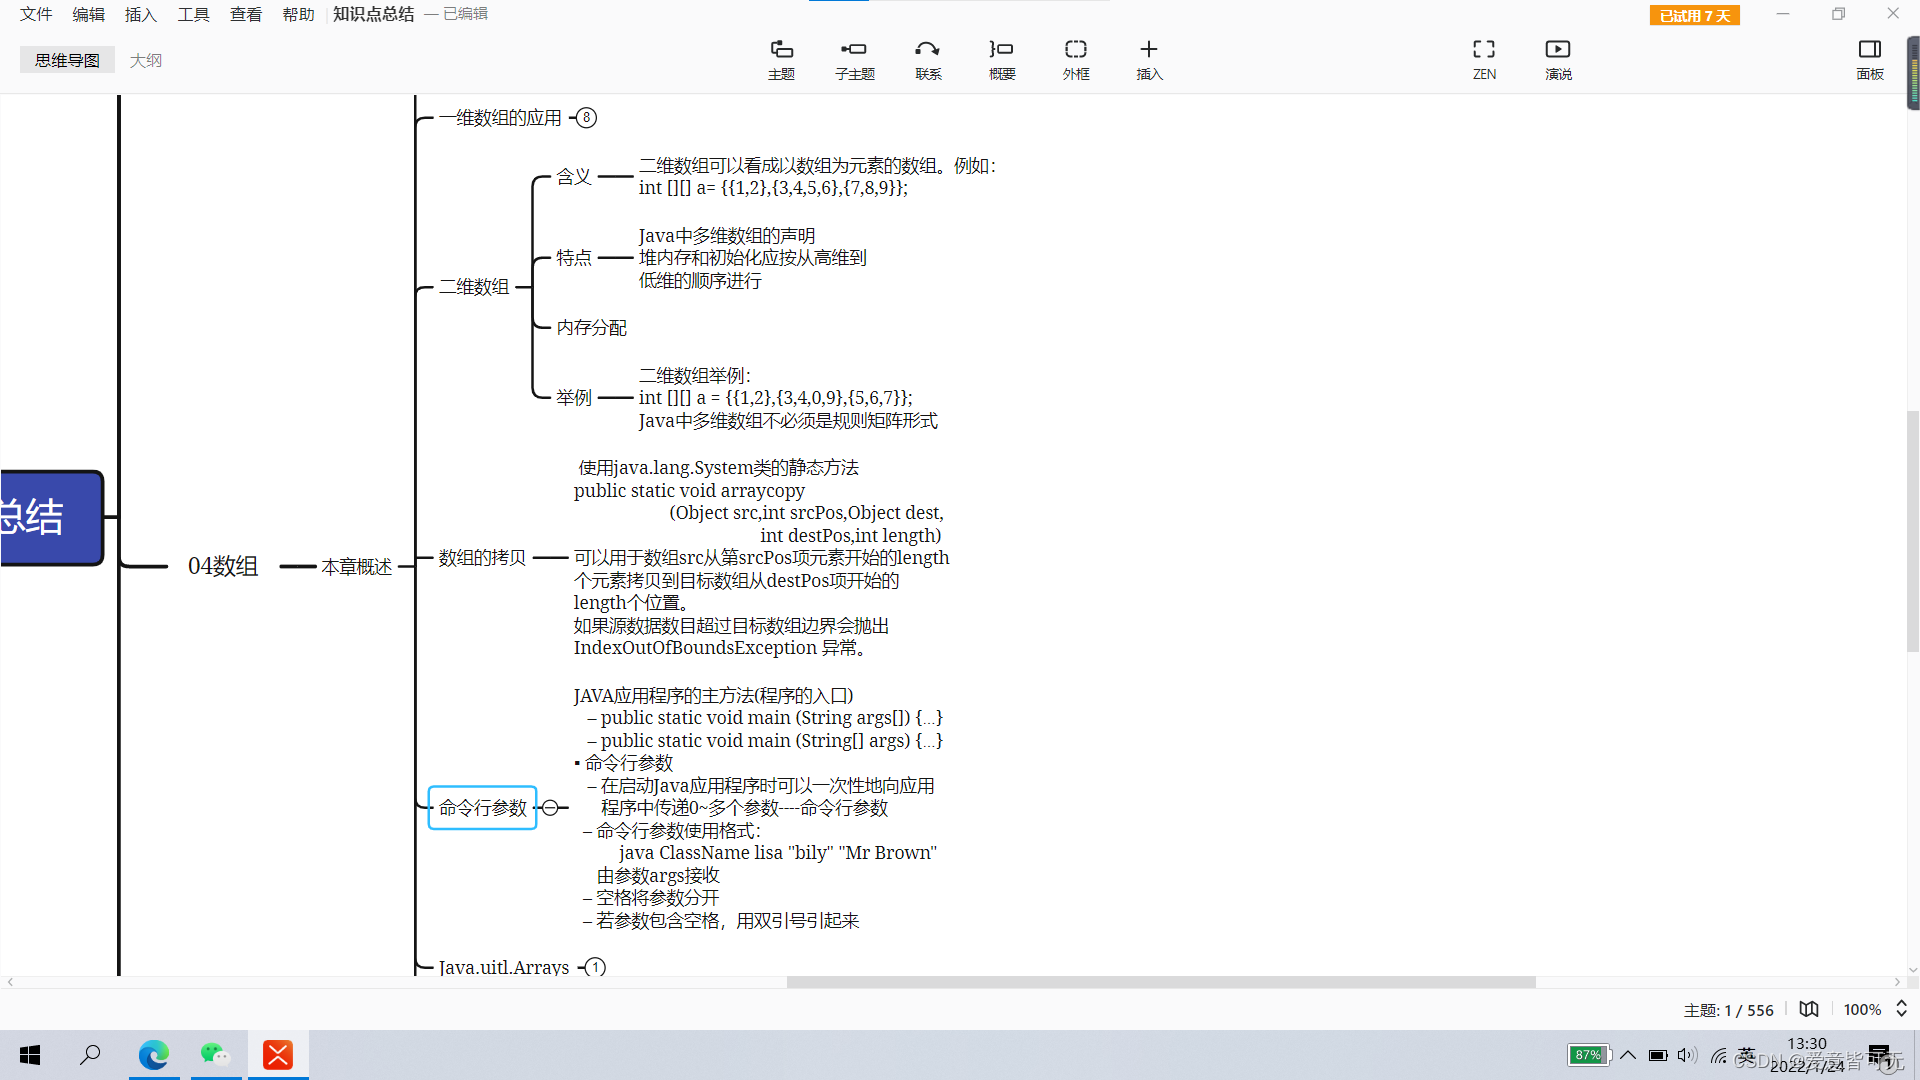Select the 内存分配 subtopic
This screenshot has height=1080, width=1920.
point(591,328)
